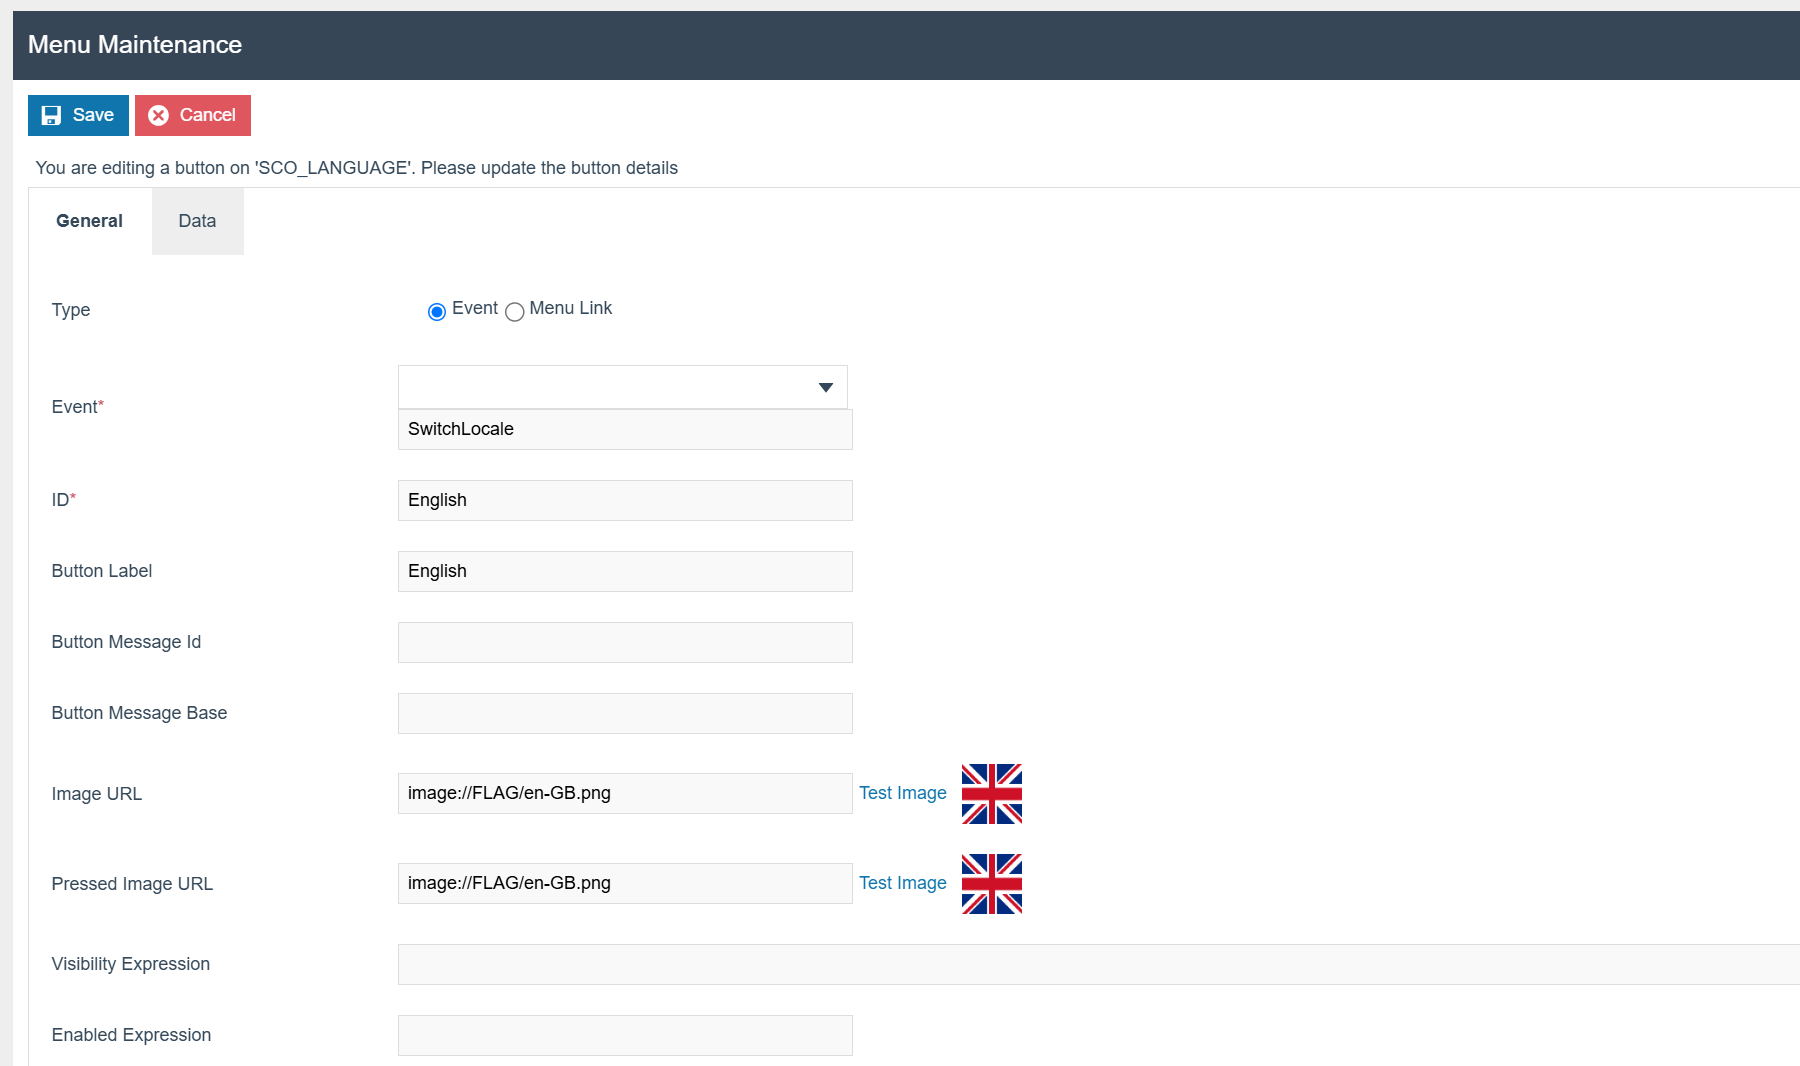Switch to the Data tab
Screen dimensions: 1800x1066
[x=197, y=221]
